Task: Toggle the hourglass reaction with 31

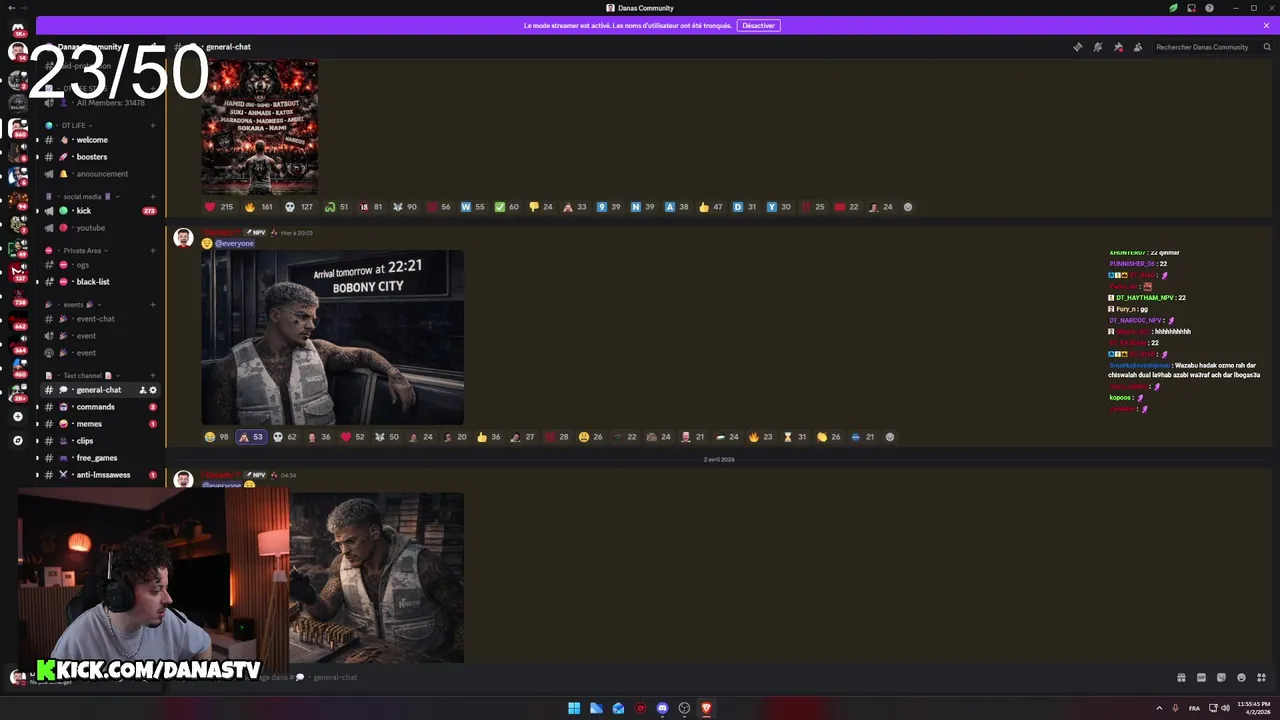Action: pyautogui.click(x=795, y=437)
